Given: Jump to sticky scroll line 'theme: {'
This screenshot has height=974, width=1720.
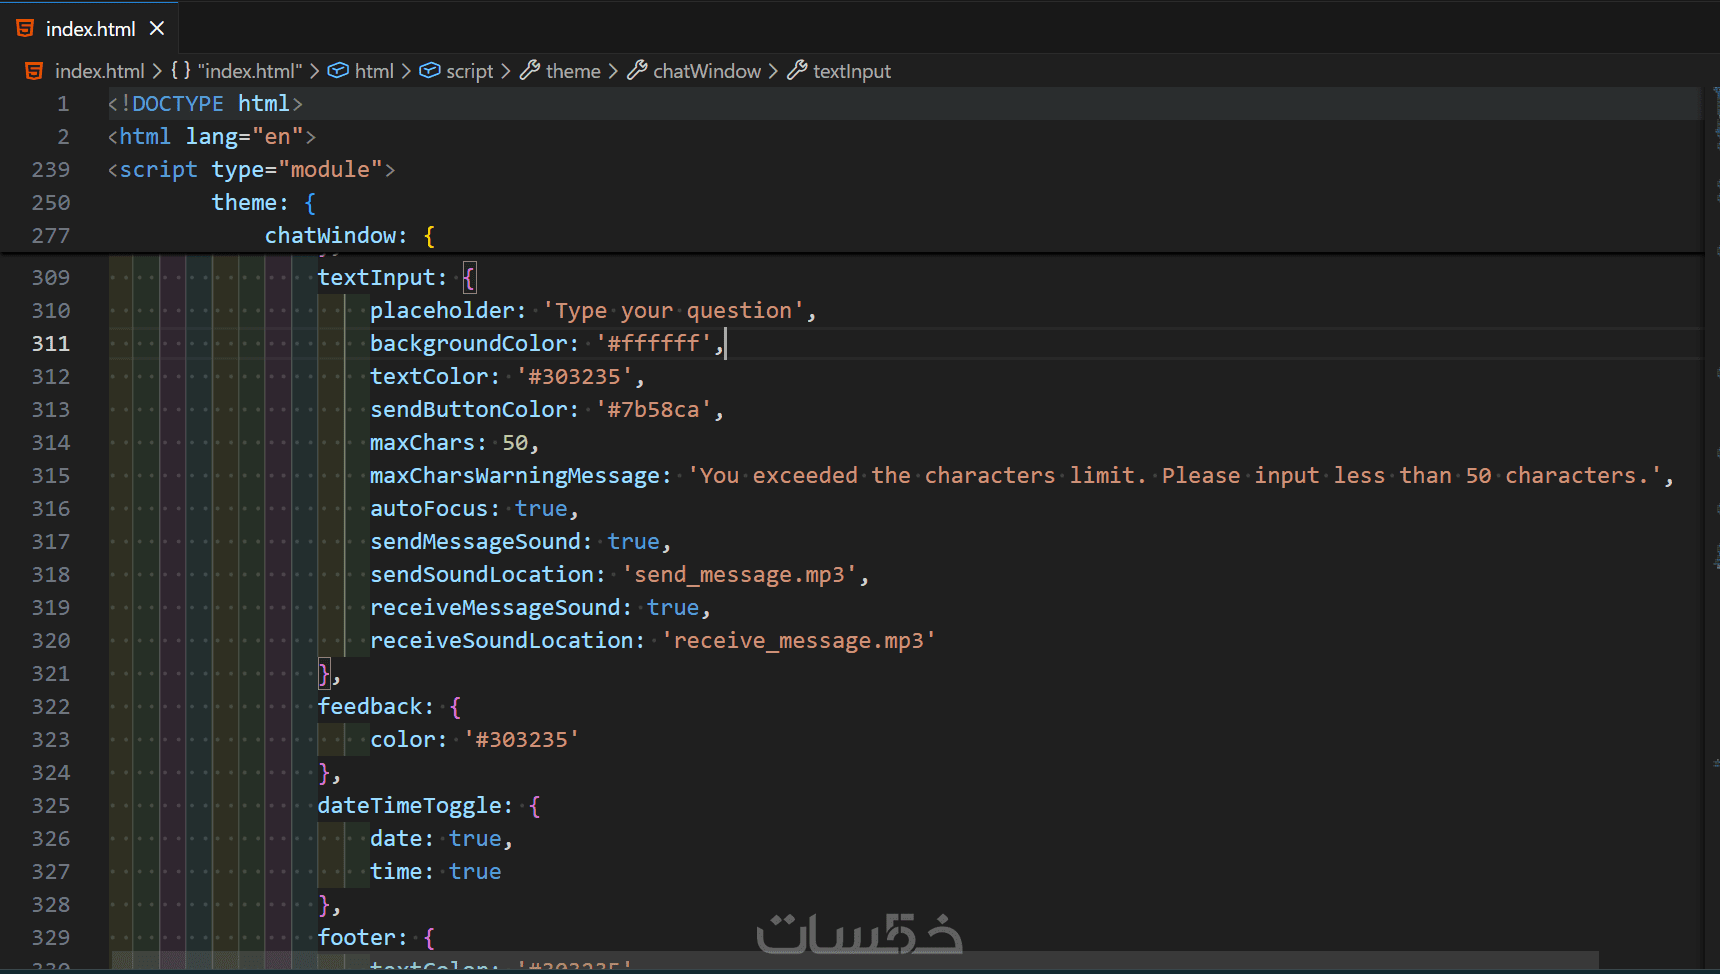Looking at the screenshot, I should (x=250, y=203).
